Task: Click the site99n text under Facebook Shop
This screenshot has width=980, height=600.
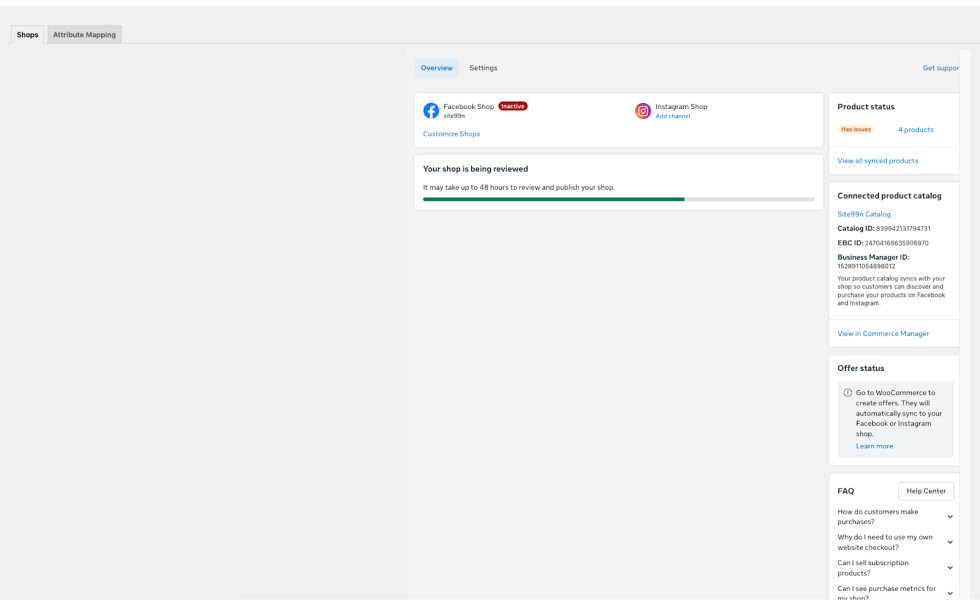Action: (454, 116)
